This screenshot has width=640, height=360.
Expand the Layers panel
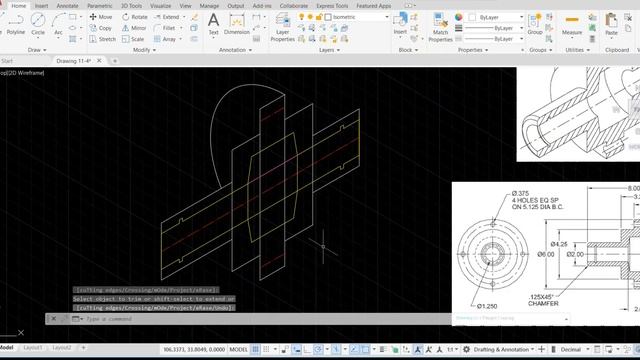tap(329, 50)
